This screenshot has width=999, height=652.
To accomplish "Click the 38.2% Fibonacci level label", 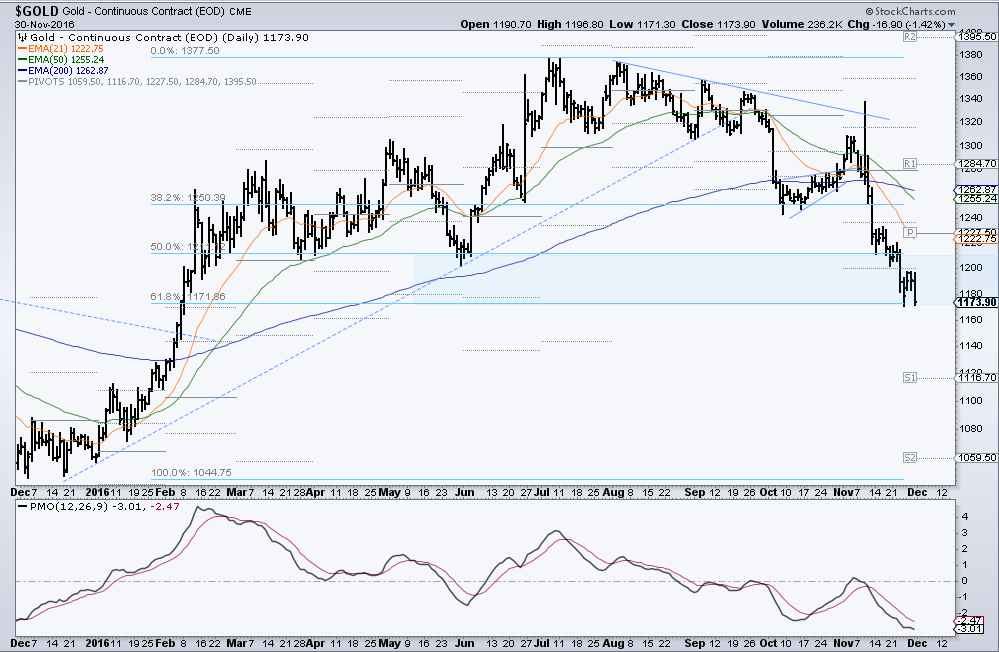I will pyautogui.click(x=188, y=198).
